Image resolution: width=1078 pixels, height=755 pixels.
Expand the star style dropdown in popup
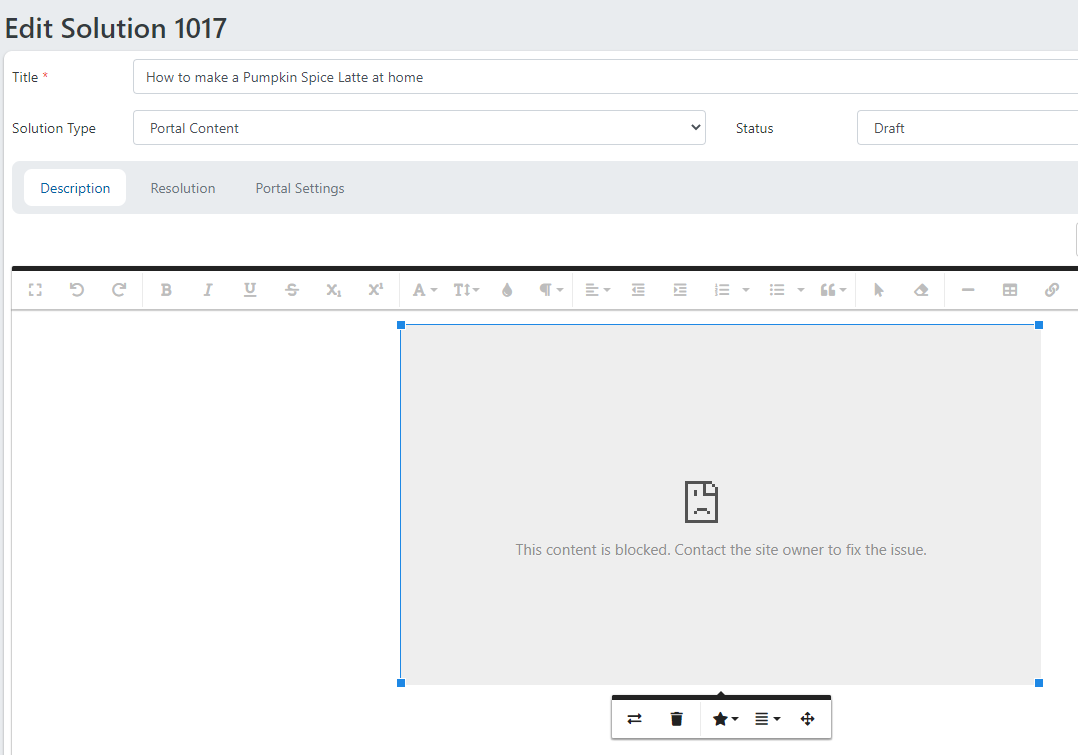[725, 719]
